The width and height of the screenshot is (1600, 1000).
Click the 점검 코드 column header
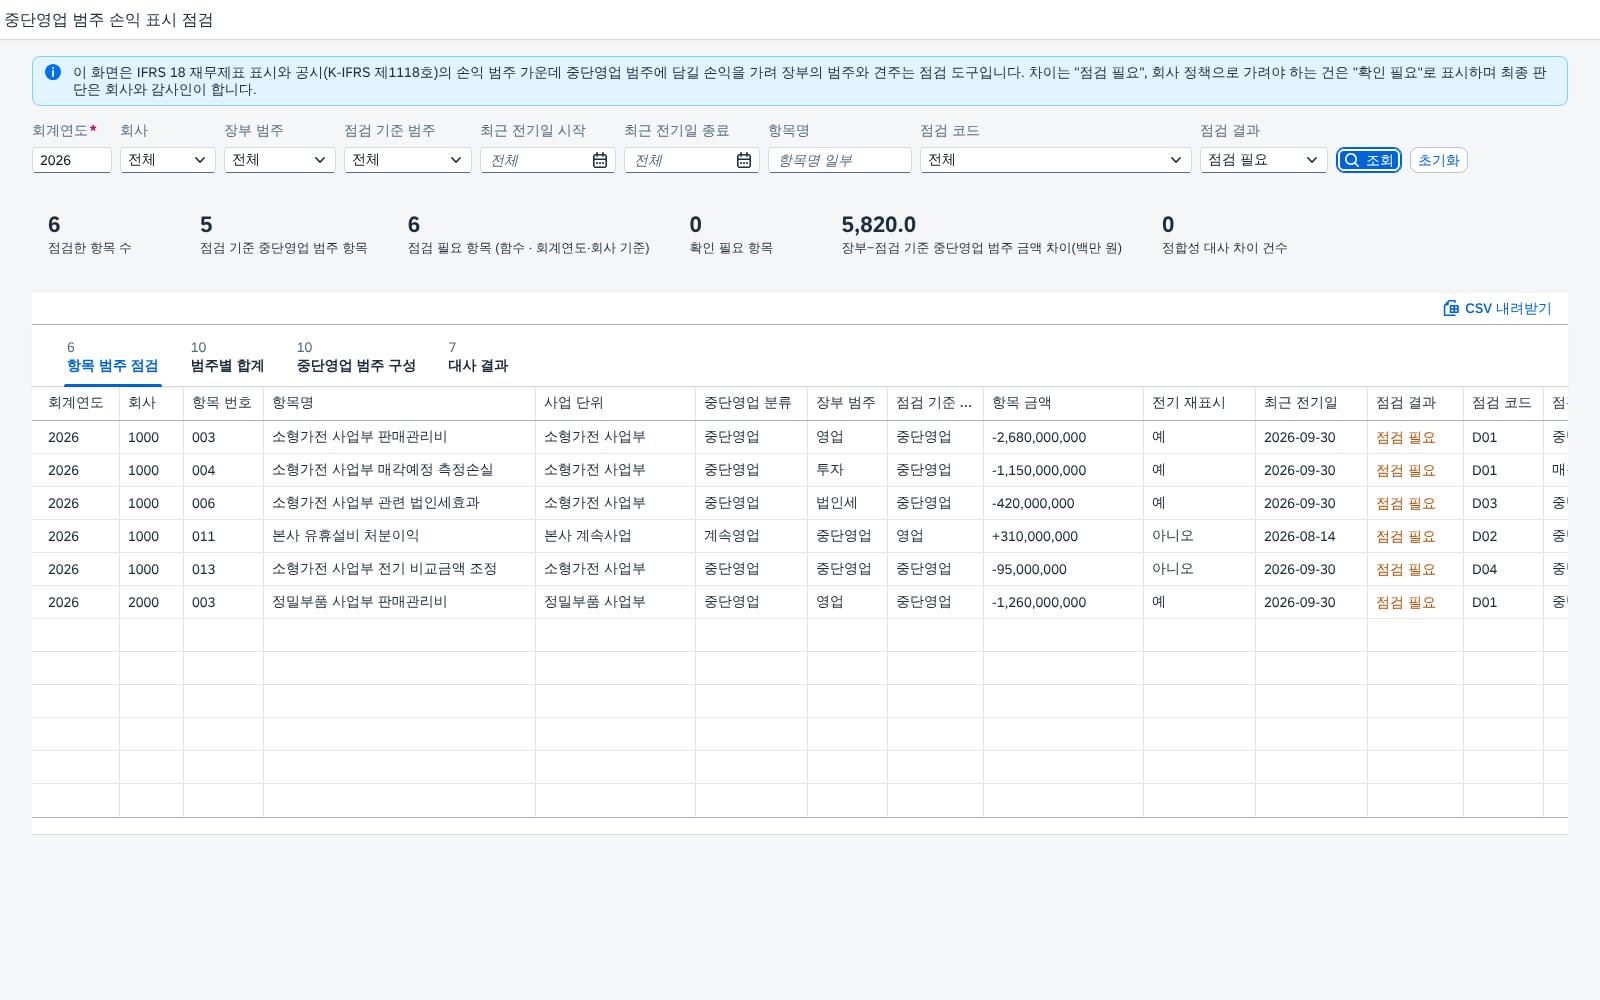1504,403
